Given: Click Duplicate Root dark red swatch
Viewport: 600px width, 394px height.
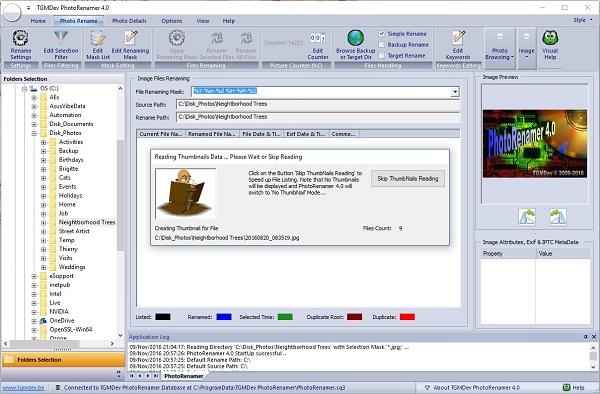Looking at the screenshot, I should pyautogui.click(x=354, y=317).
